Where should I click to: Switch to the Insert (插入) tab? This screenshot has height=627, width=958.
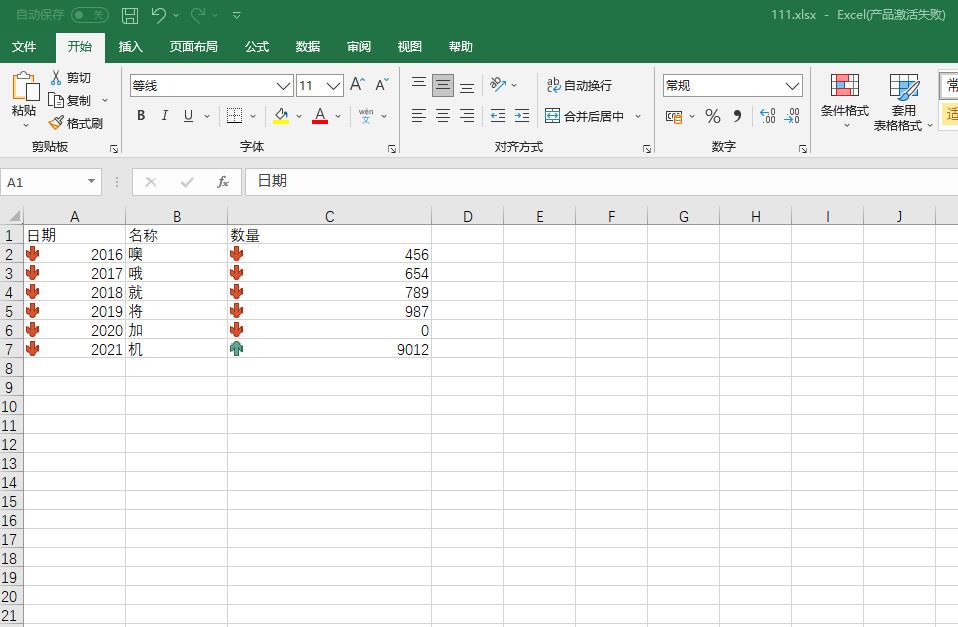pyautogui.click(x=131, y=47)
